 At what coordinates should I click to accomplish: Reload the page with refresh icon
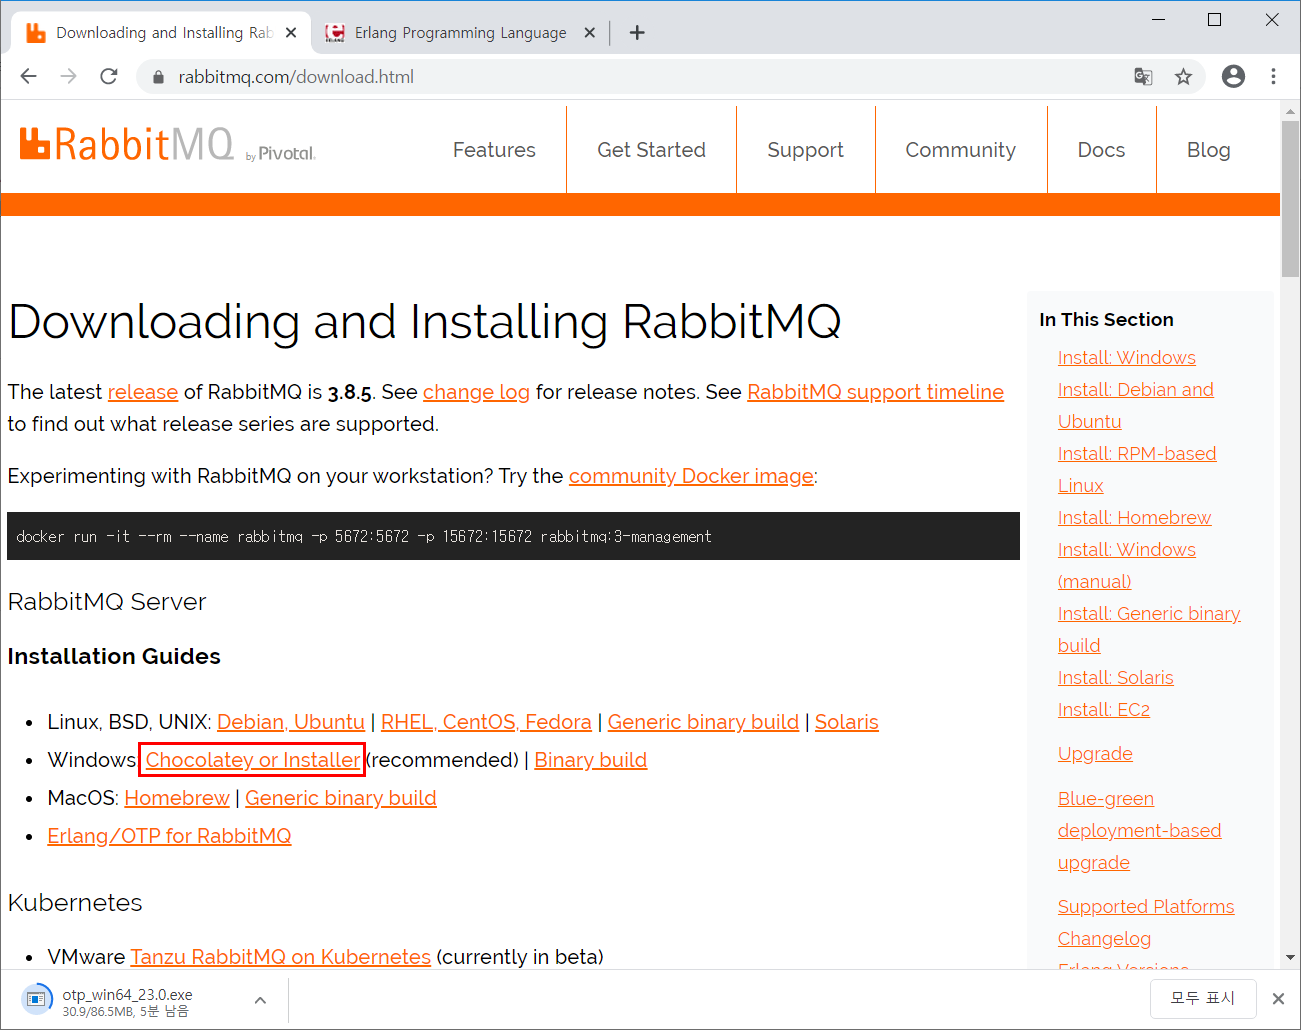tap(109, 76)
